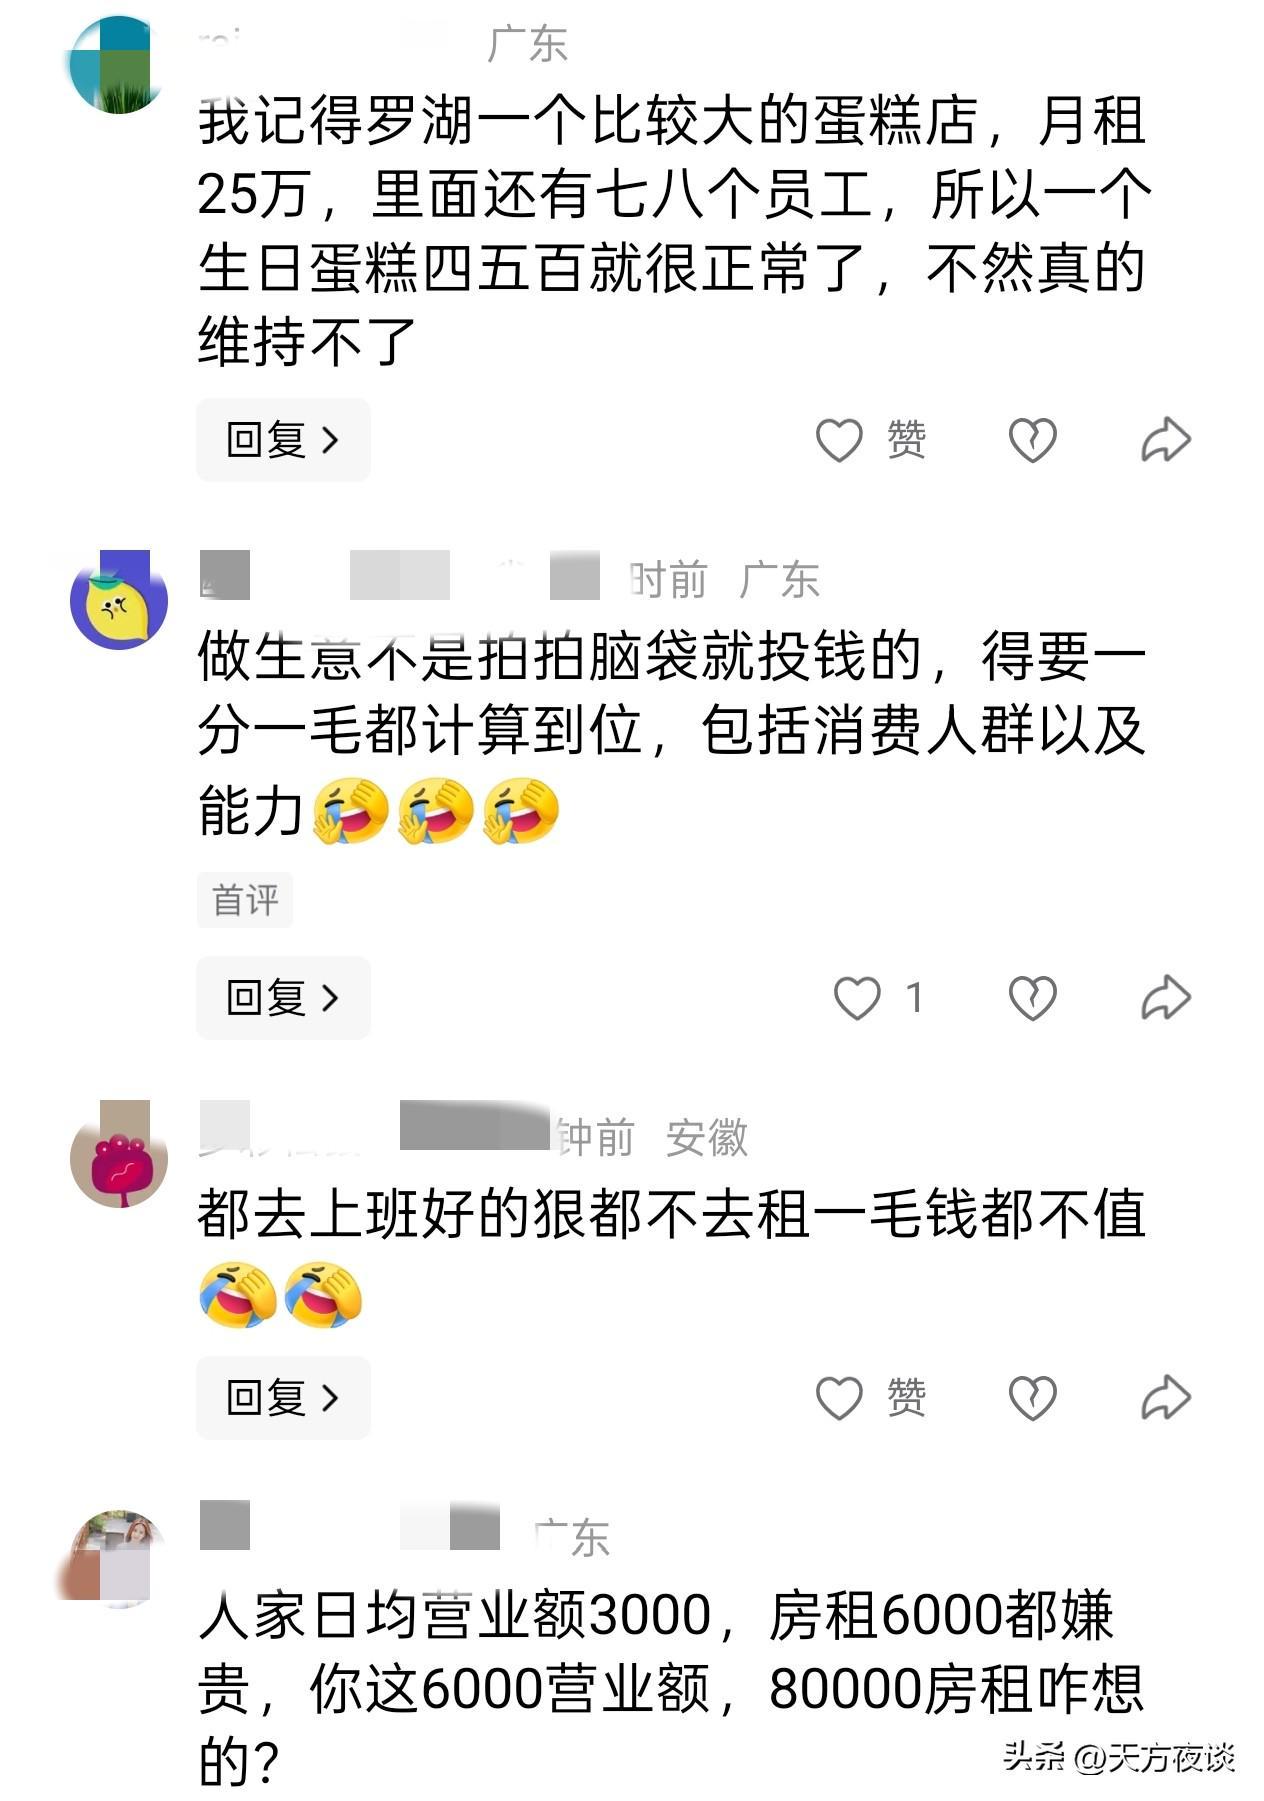Screen dimensions: 1264x1801
Task: Like the Anhui user's comment
Action: 839,1398
